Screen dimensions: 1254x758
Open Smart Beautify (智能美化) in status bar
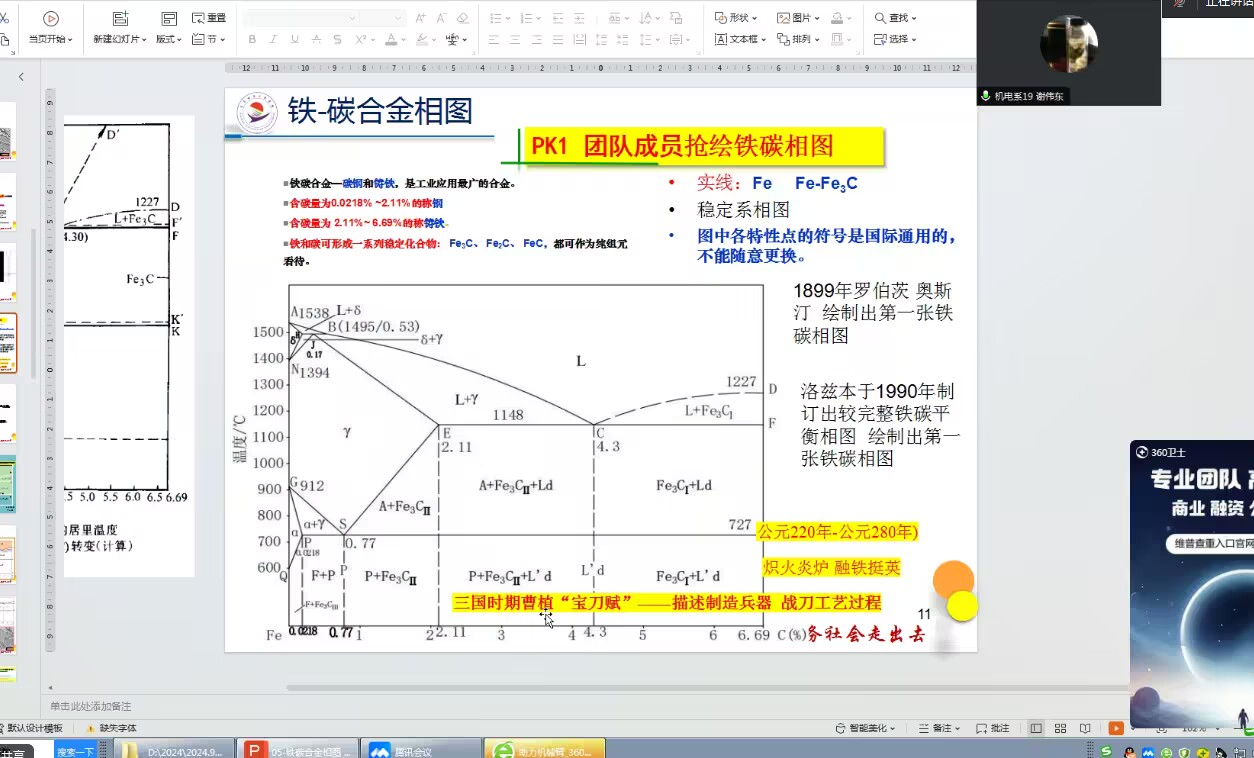pos(866,728)
